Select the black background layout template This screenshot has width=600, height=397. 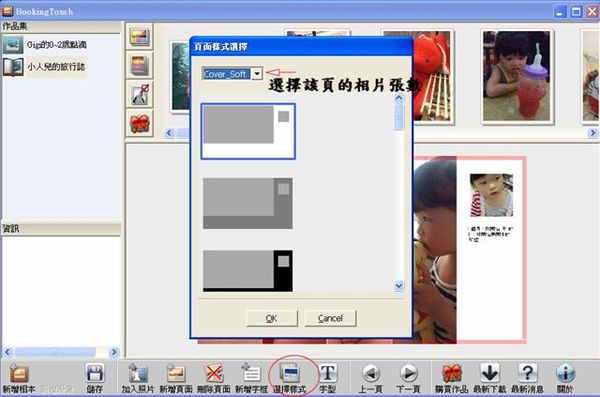[248, 271]
